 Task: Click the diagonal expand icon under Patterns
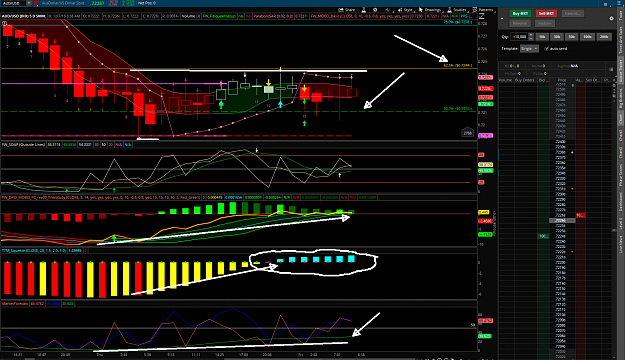point(481,16)
